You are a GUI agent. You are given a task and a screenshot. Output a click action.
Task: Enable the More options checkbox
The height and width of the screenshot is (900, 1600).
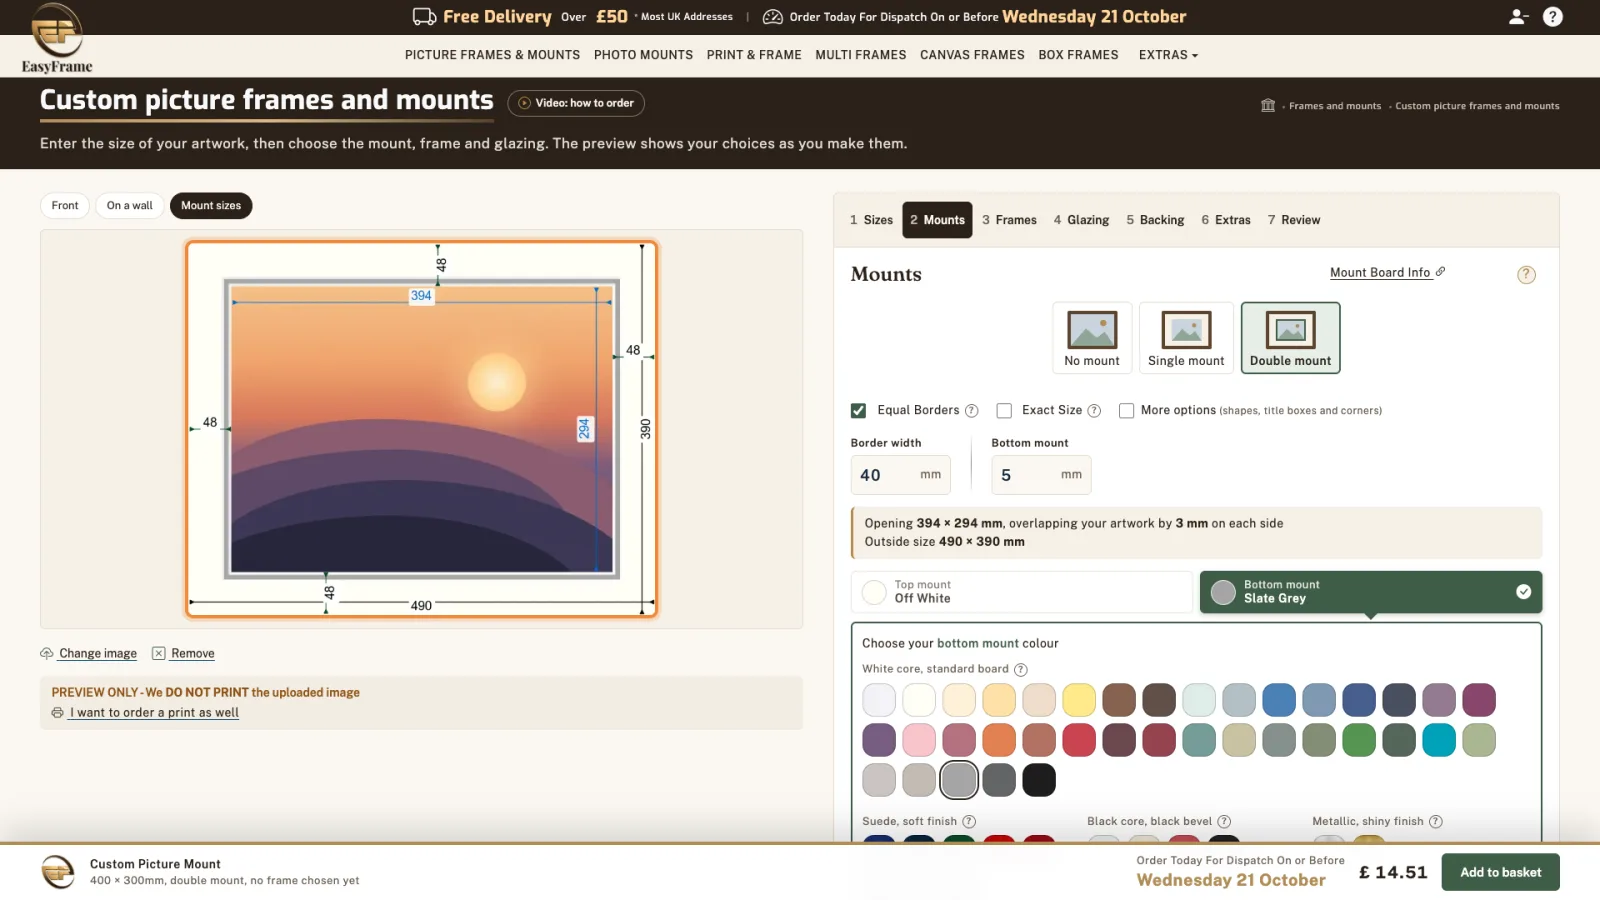coord(1126,411)
